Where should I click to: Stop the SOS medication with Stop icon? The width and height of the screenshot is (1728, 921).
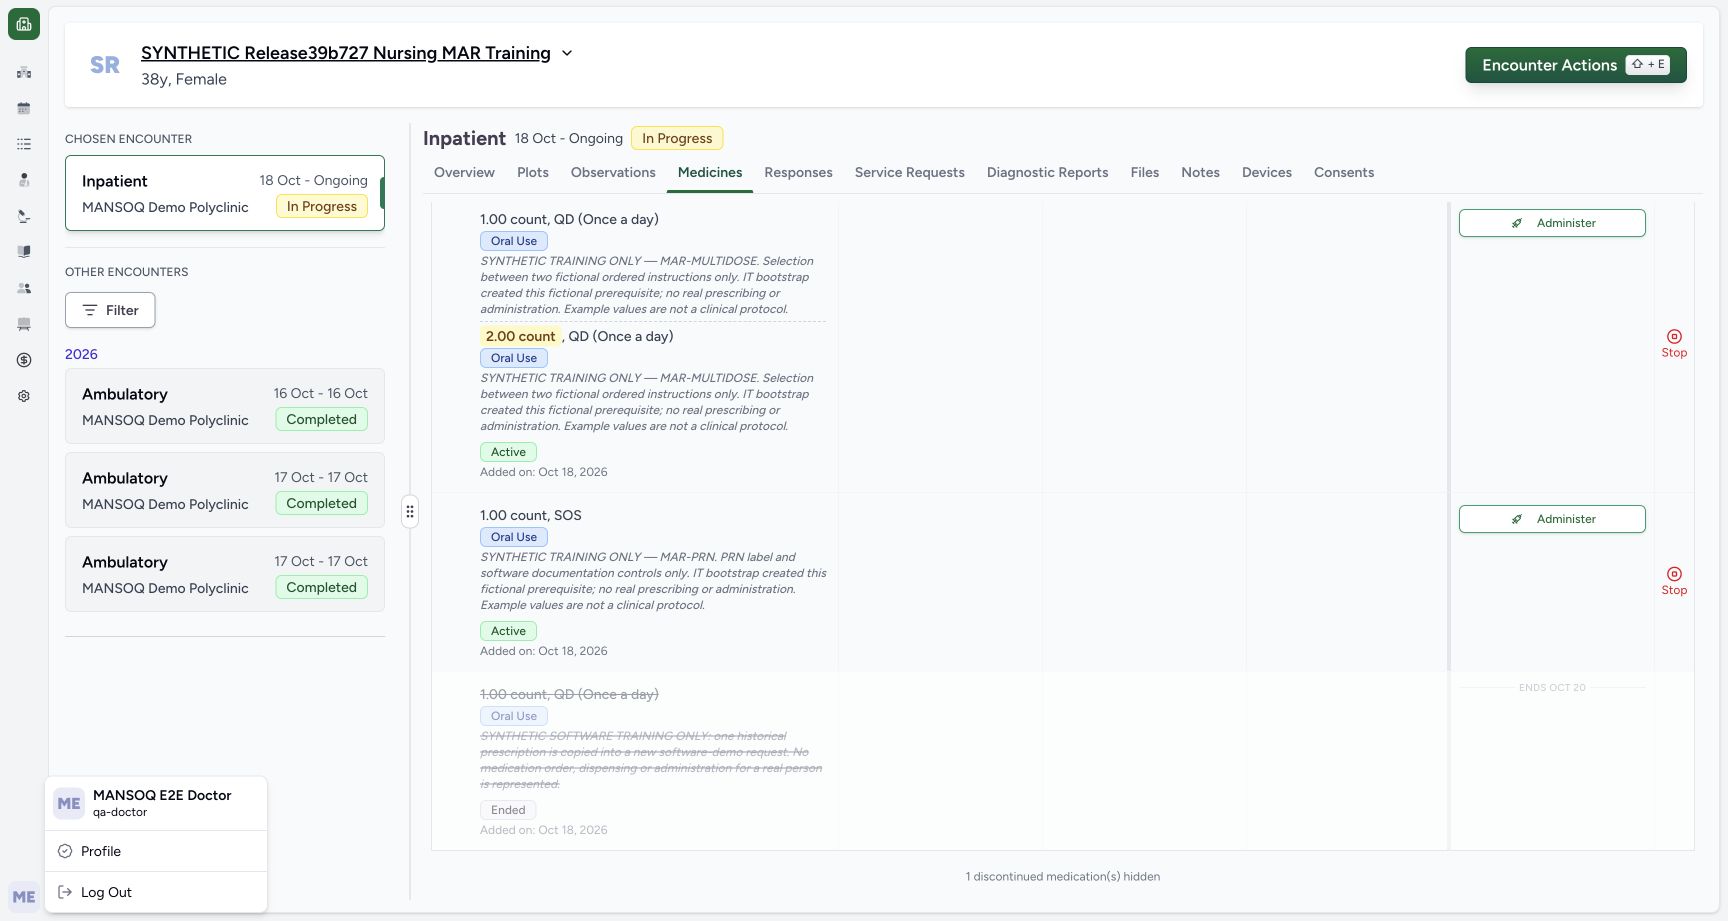click(x=1674, y=581)
